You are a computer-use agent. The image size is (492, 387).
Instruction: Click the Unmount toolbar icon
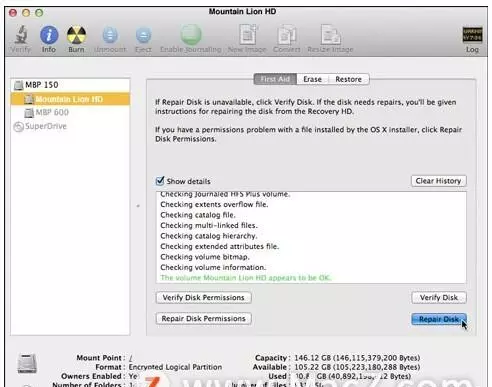tap(110, 35)
